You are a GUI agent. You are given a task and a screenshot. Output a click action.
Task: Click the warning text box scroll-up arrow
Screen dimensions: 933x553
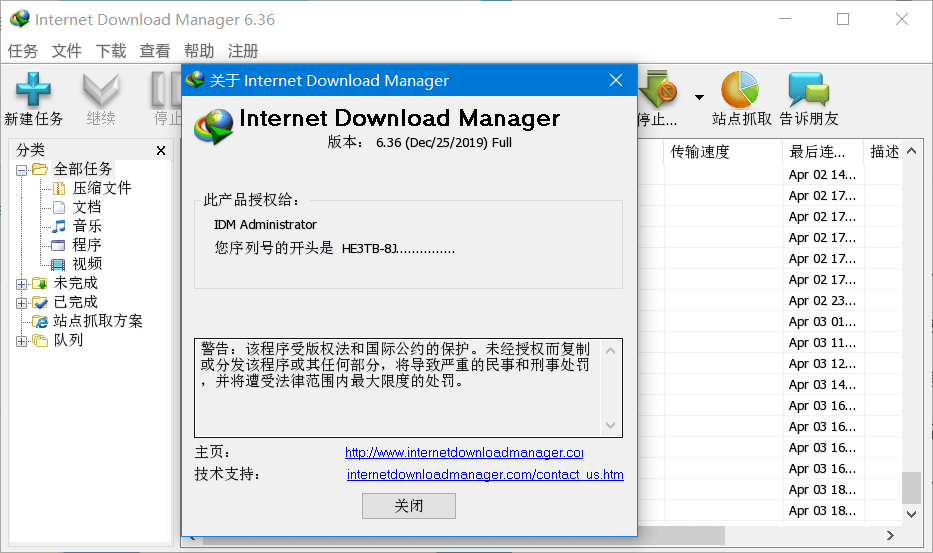[x=610, y=351]
